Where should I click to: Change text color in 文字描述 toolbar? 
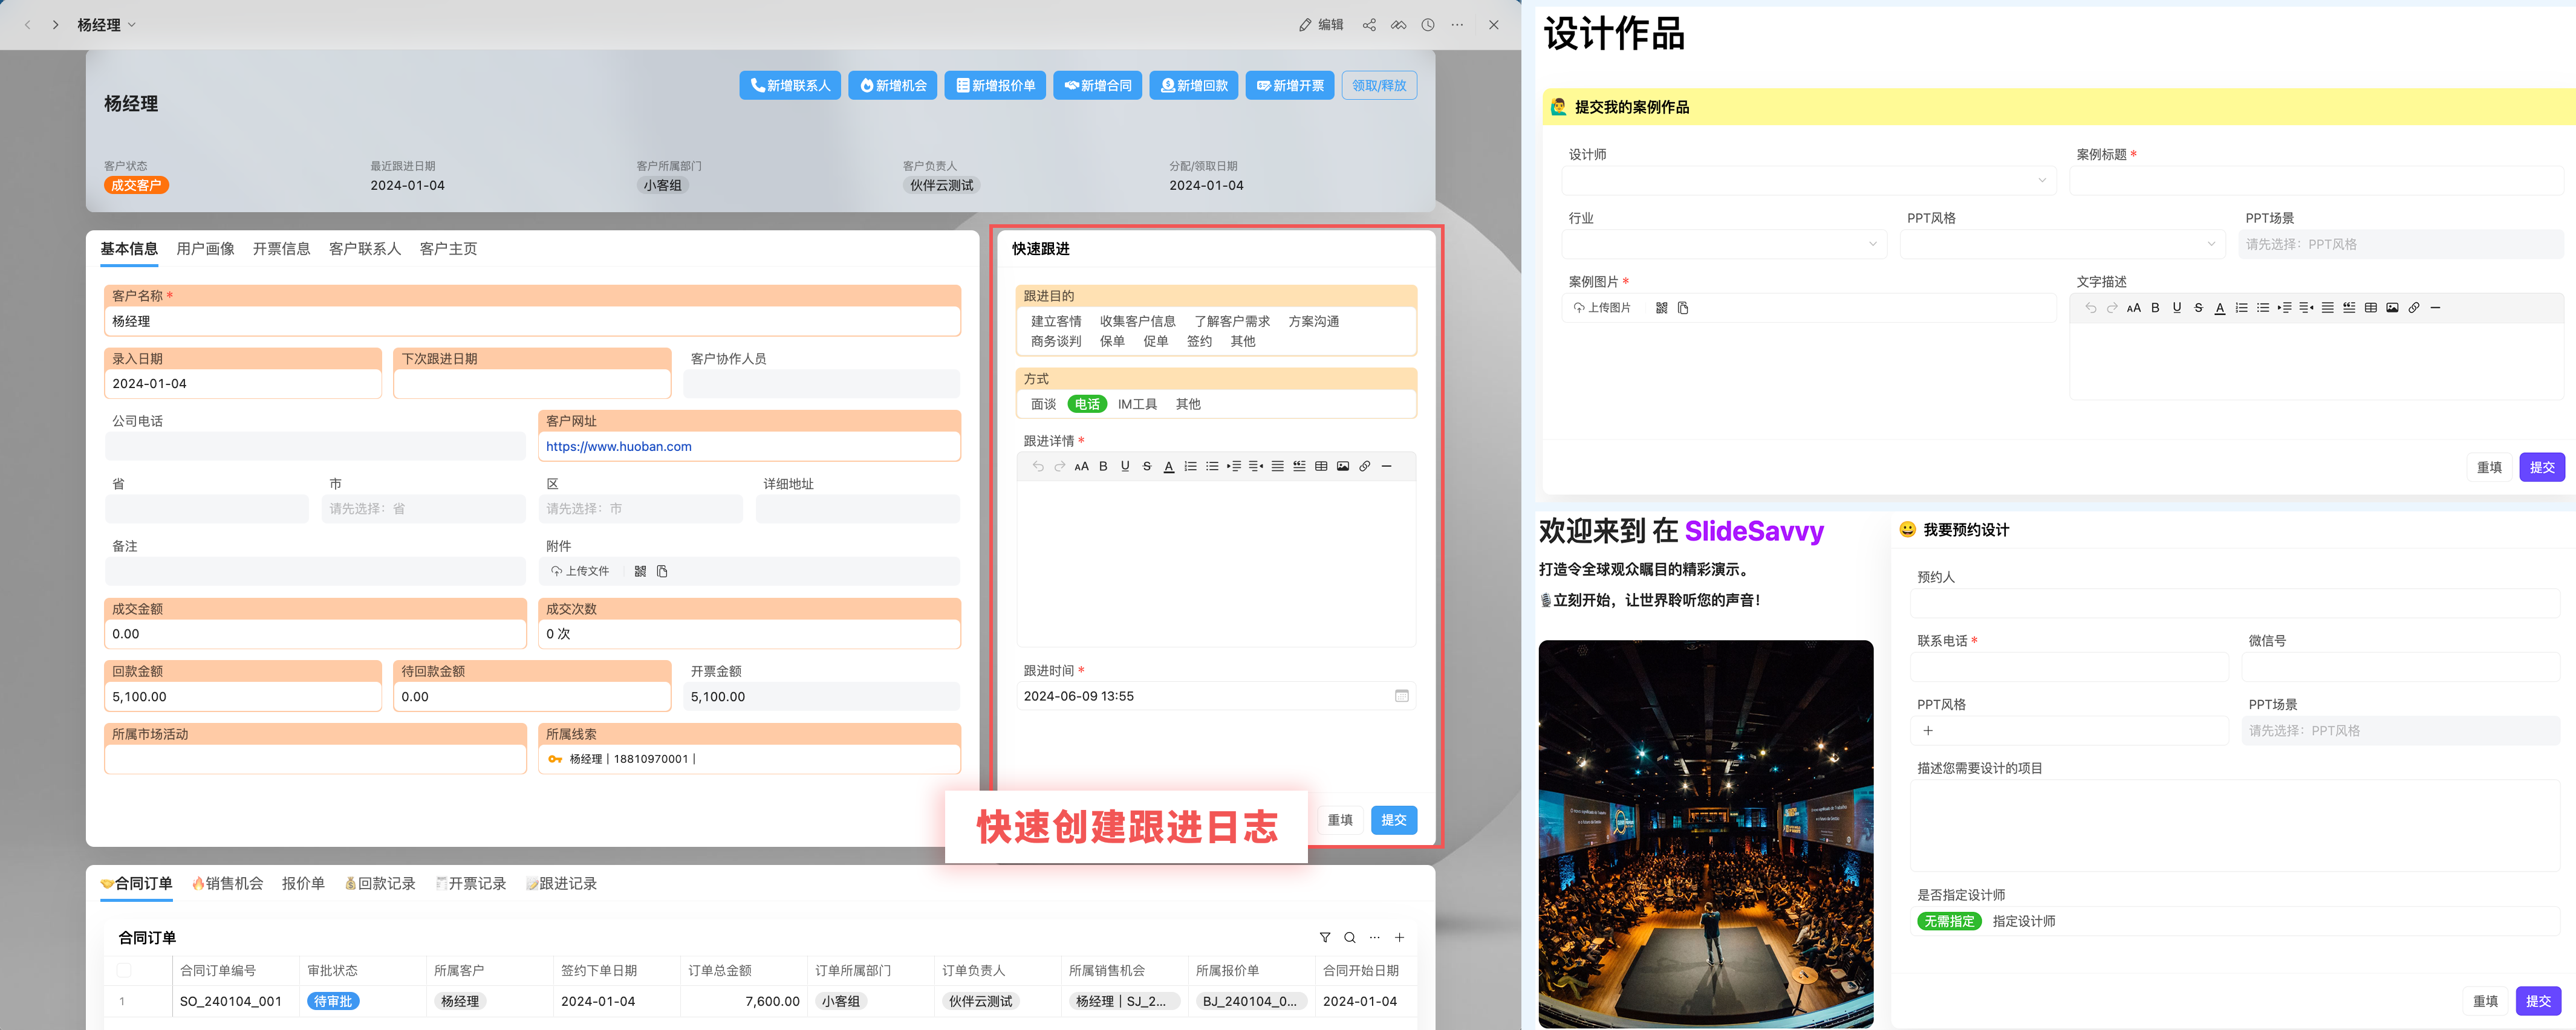pos(2220,308)
